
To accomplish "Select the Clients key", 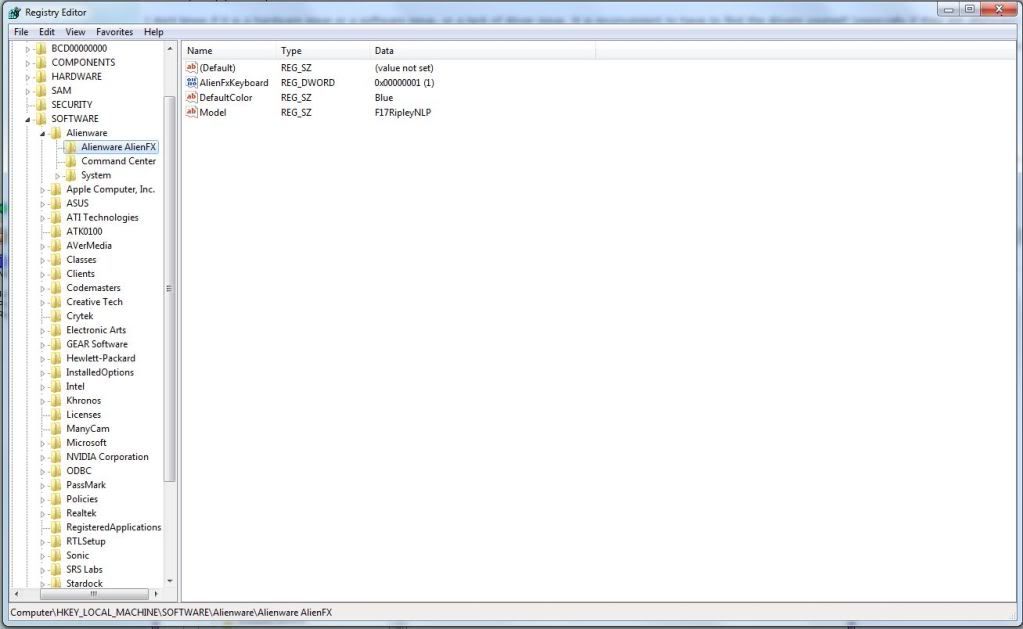I will pos(80,273).
